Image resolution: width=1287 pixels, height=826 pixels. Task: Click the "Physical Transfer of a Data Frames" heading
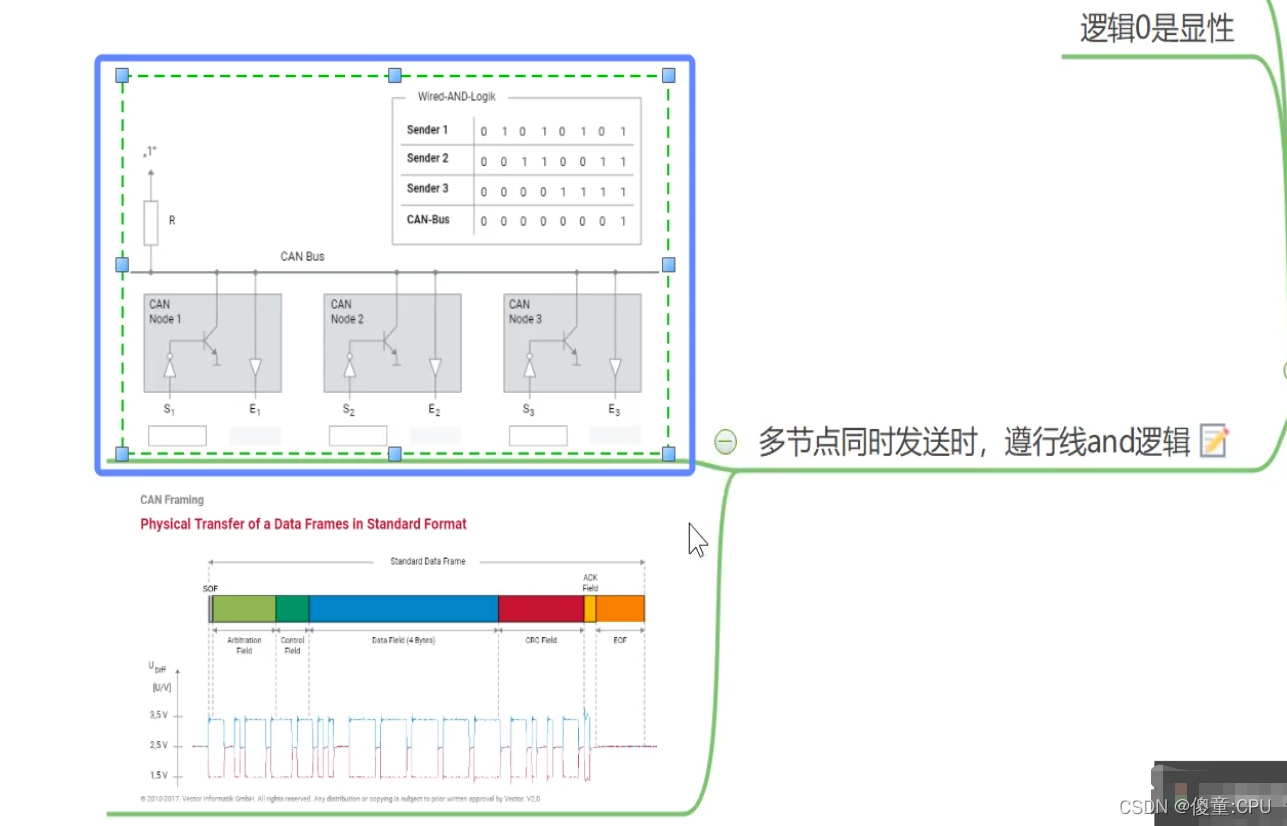[x=303, y=523]
